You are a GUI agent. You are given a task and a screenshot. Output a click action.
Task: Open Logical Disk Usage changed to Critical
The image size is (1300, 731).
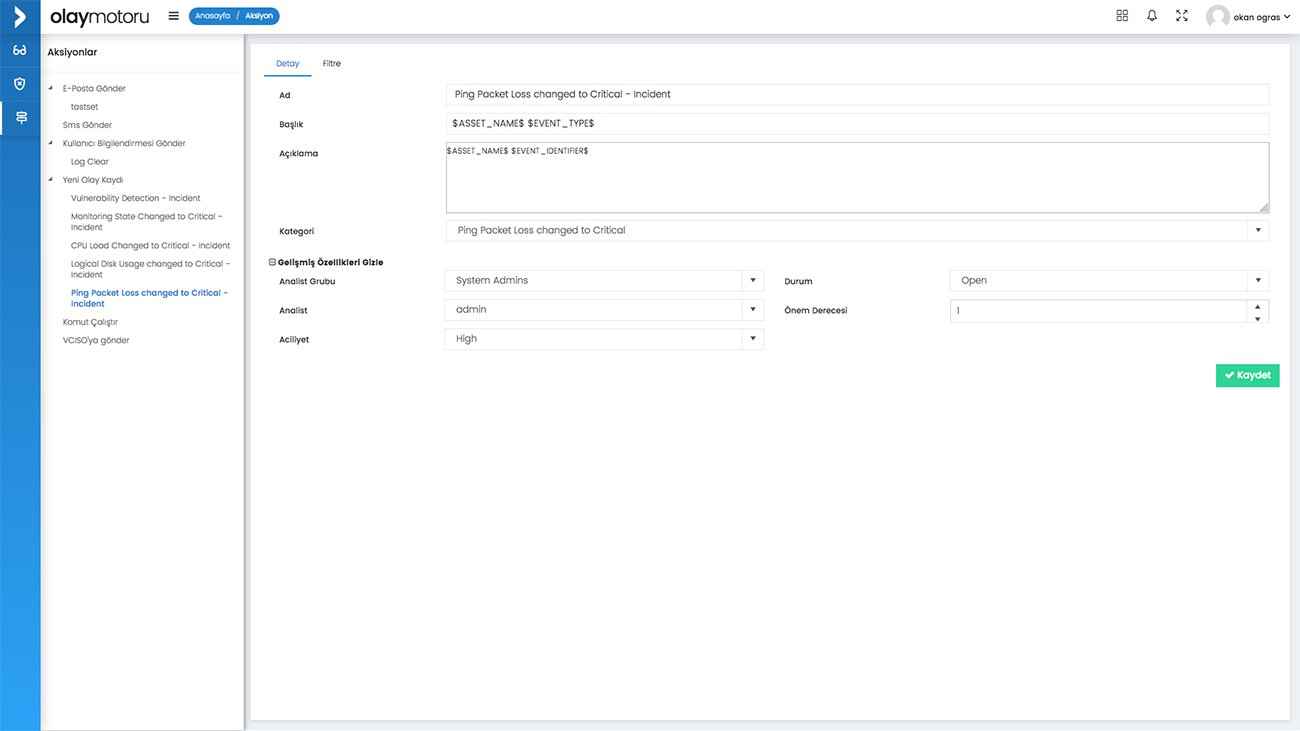tap(150, 269)
